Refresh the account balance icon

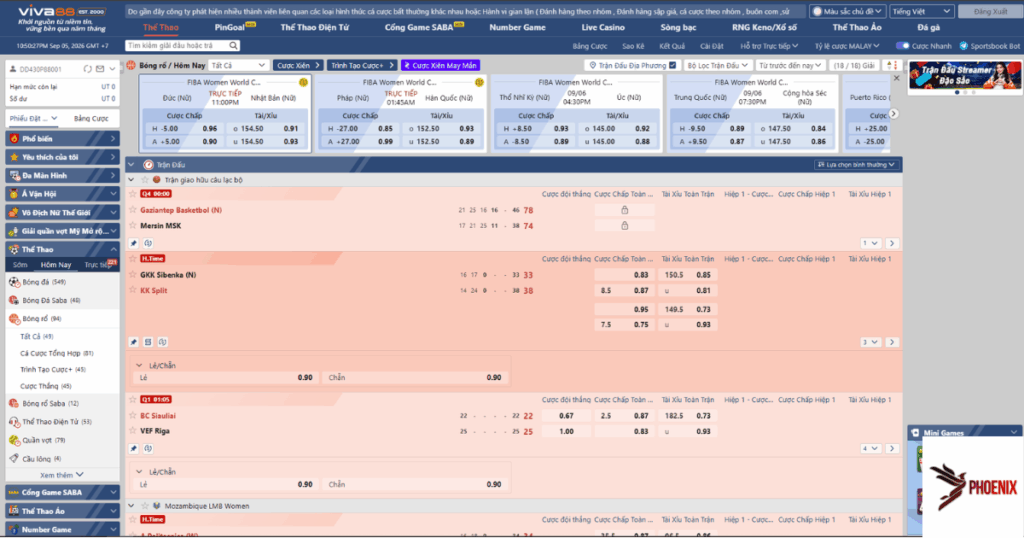click(88, 69)
